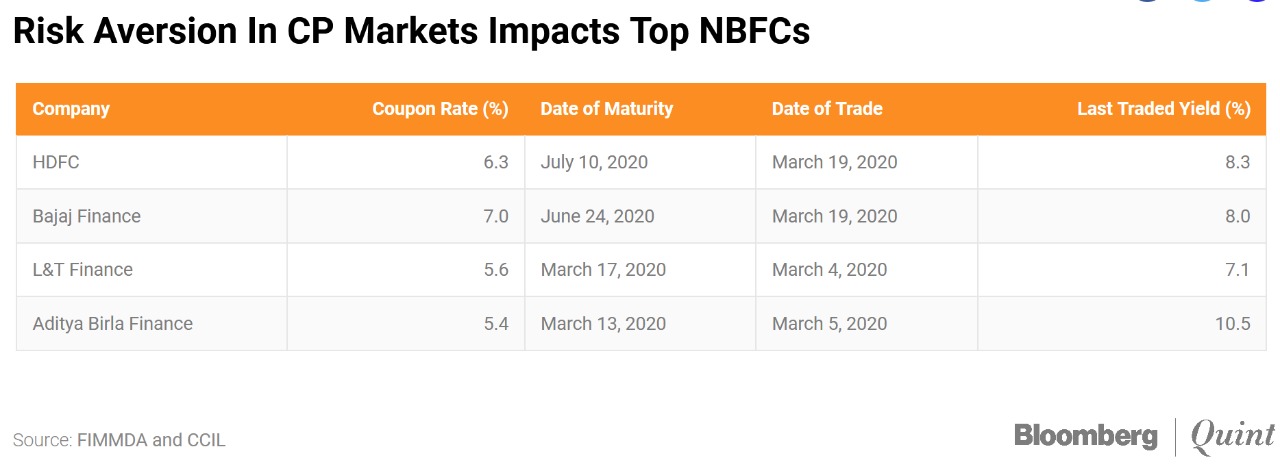Select the Bajaj Finance row name
Image resolution: width=1280 pixels, height=473 pixels.
(87, 216)
